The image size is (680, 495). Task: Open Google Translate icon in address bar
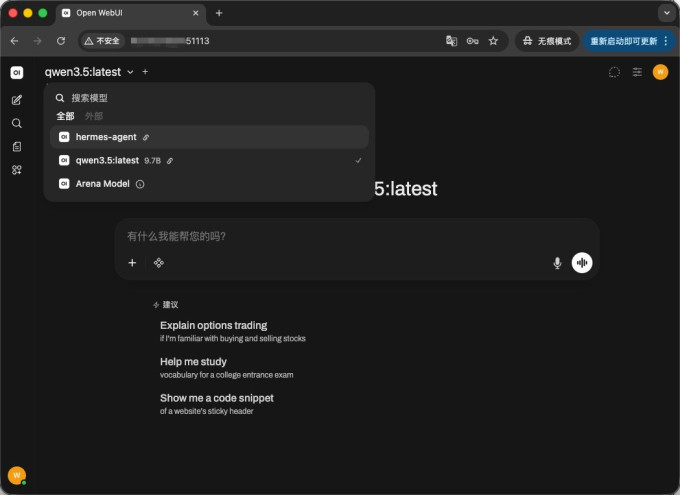451,41
